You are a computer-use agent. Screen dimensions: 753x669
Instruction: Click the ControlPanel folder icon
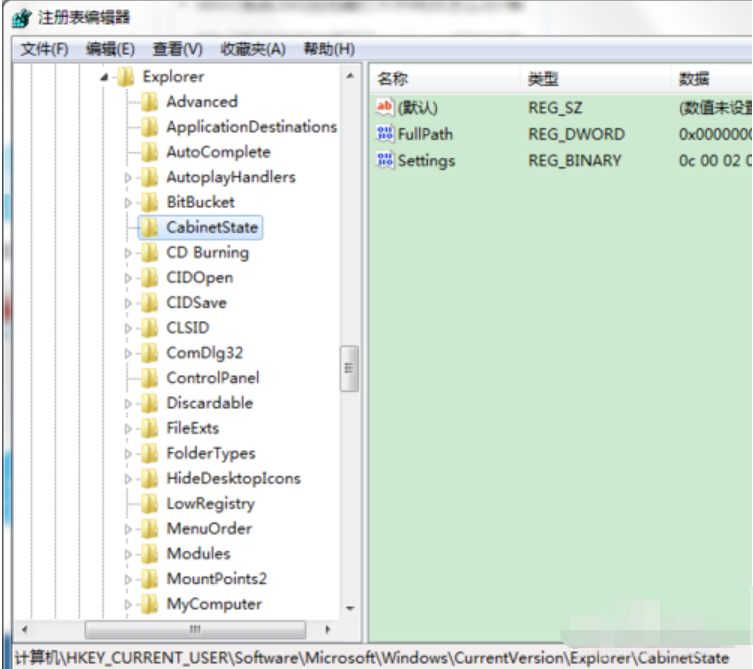coord(149,378)
